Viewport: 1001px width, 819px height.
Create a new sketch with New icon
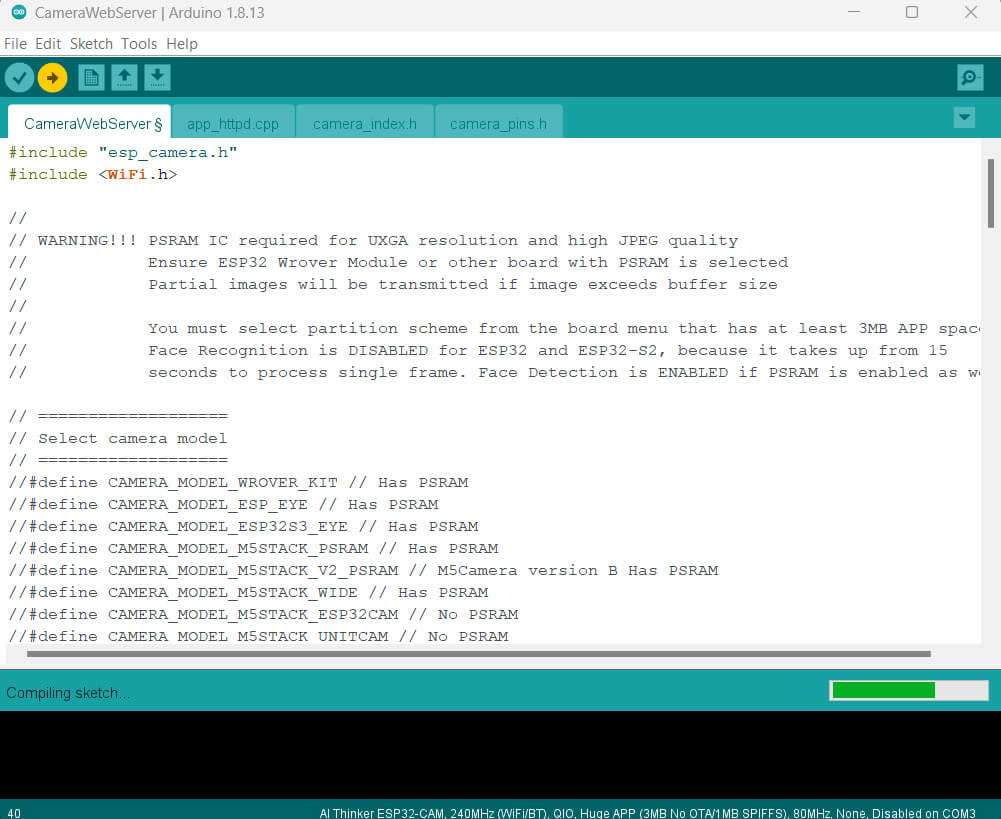coord(91,77)
